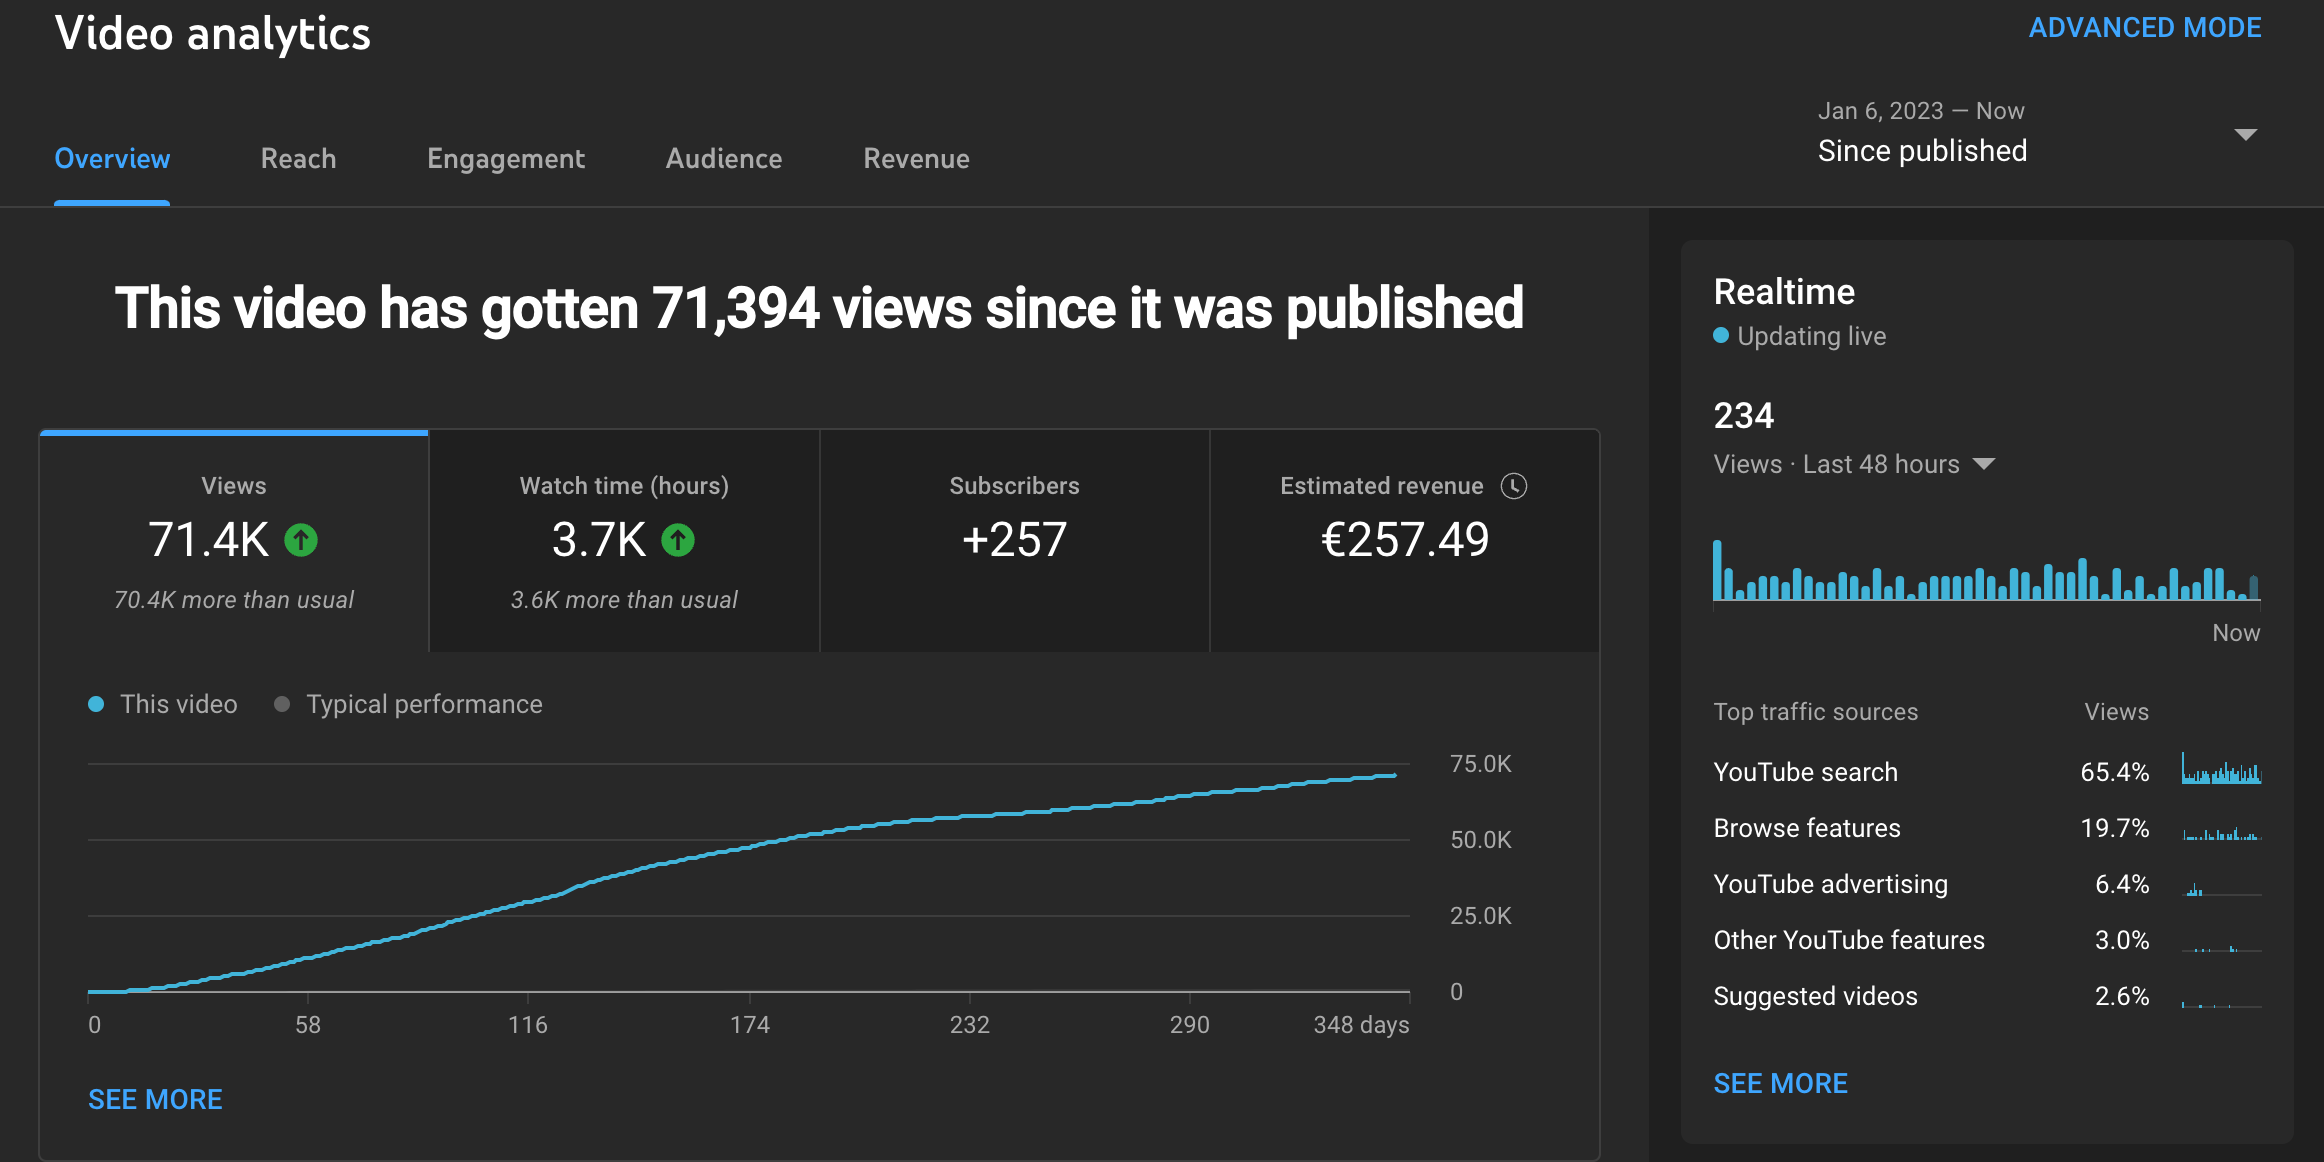
Task: Select the Subscribers metric card
Action: pyautogui.click(x=1014, y=541)
